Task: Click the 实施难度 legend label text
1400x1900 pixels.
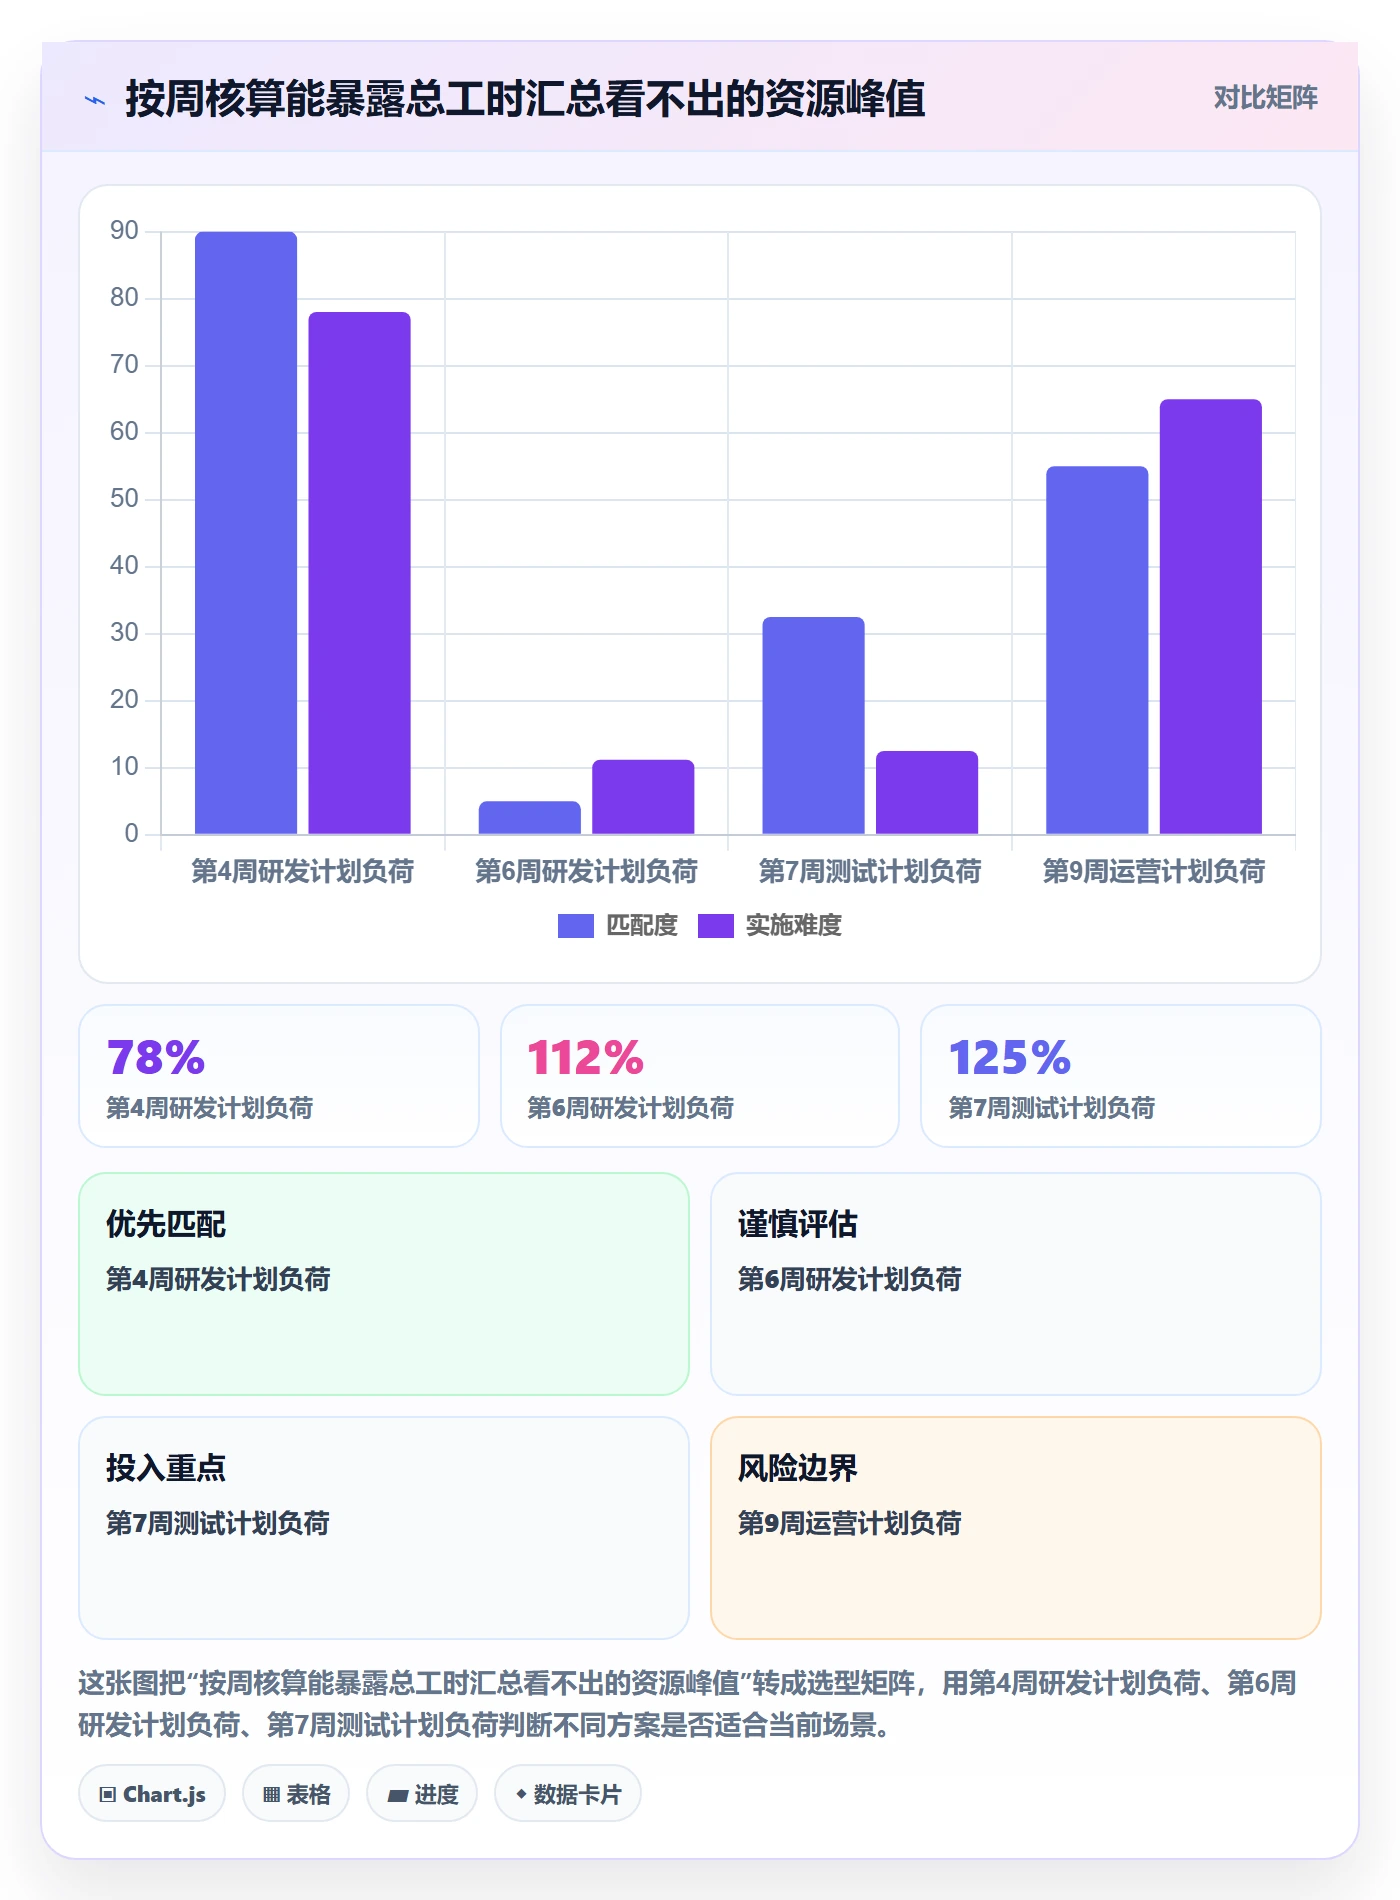Action: (x=794, y=926)
